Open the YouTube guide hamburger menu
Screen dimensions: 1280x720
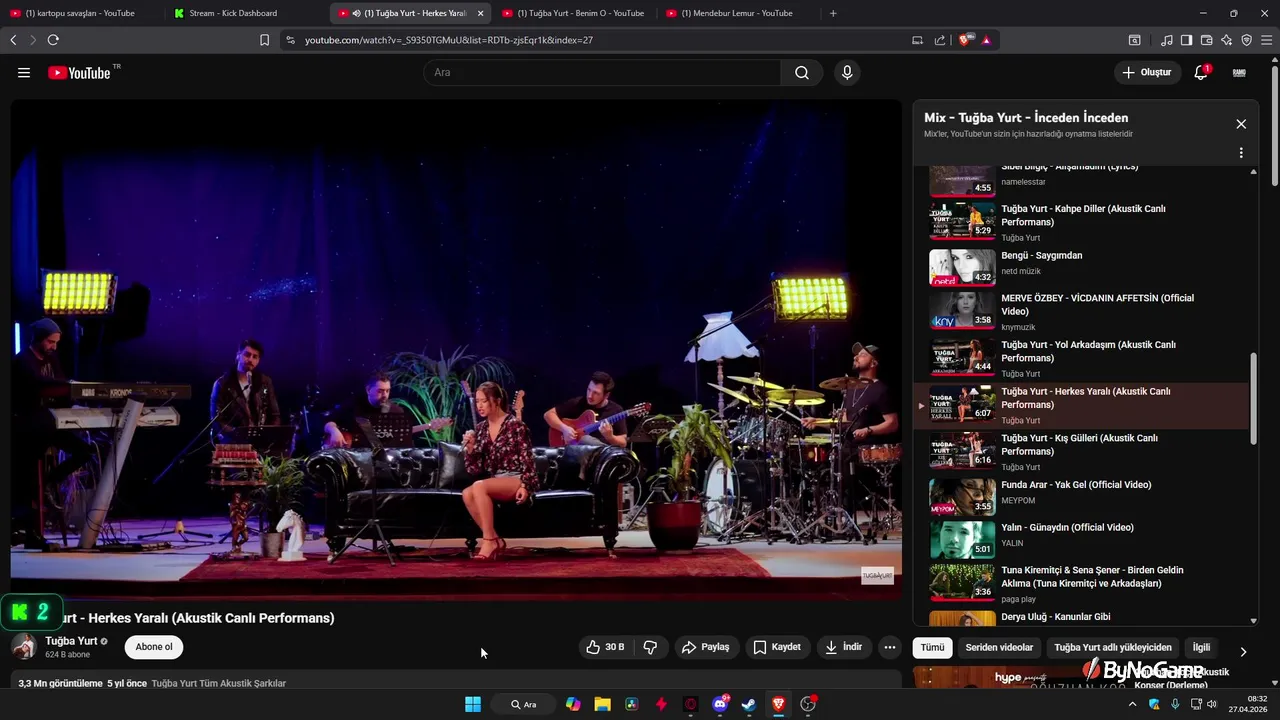point(24,73)
